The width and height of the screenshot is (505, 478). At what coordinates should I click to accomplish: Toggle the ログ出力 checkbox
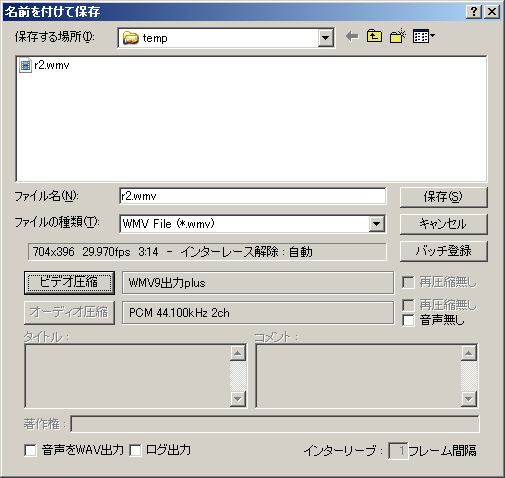point(135,451)
